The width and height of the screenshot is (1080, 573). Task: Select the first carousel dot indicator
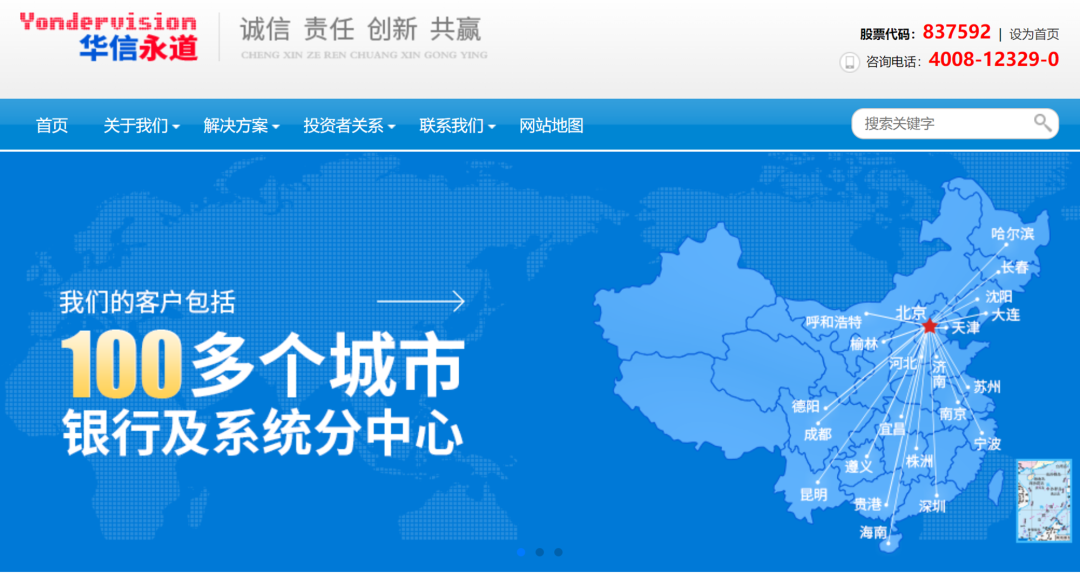[x=521, y=552]
